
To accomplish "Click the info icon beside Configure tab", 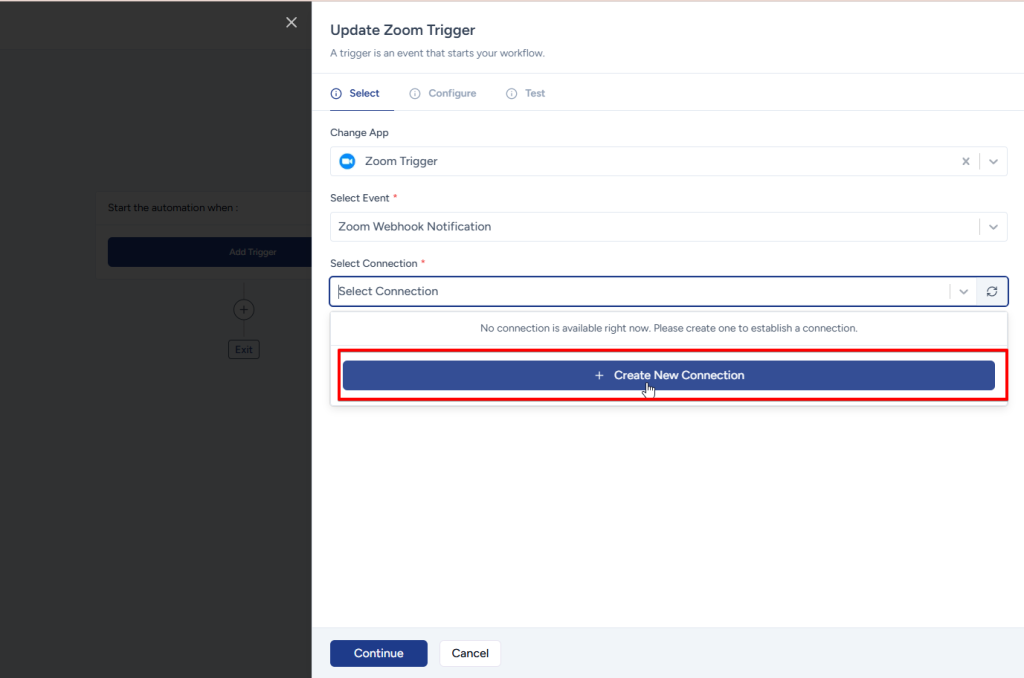I will pos(415,94).
